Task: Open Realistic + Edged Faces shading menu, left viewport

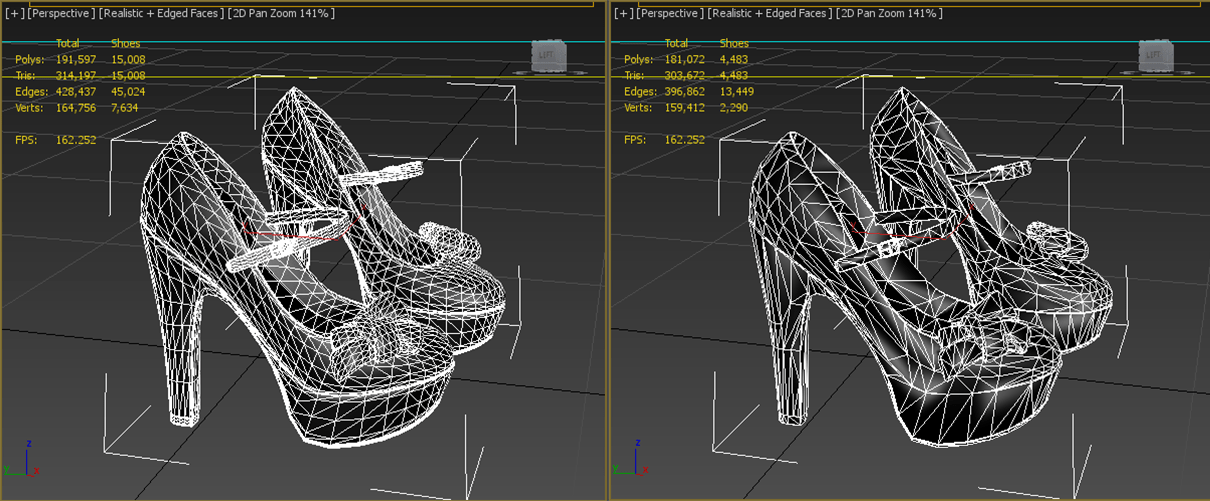Action: 161,13
